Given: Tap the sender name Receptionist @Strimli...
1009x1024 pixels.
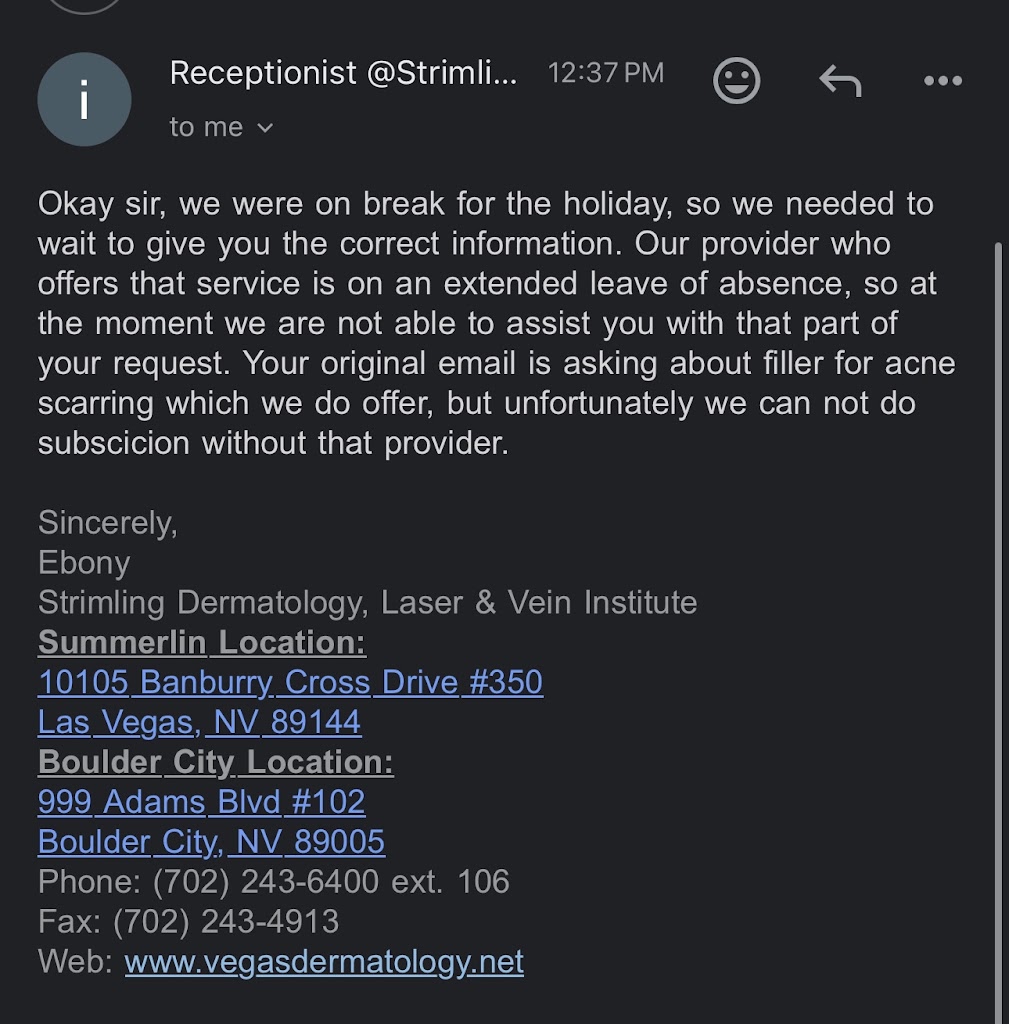Looking at the screenshot, I should coord(343,72).
